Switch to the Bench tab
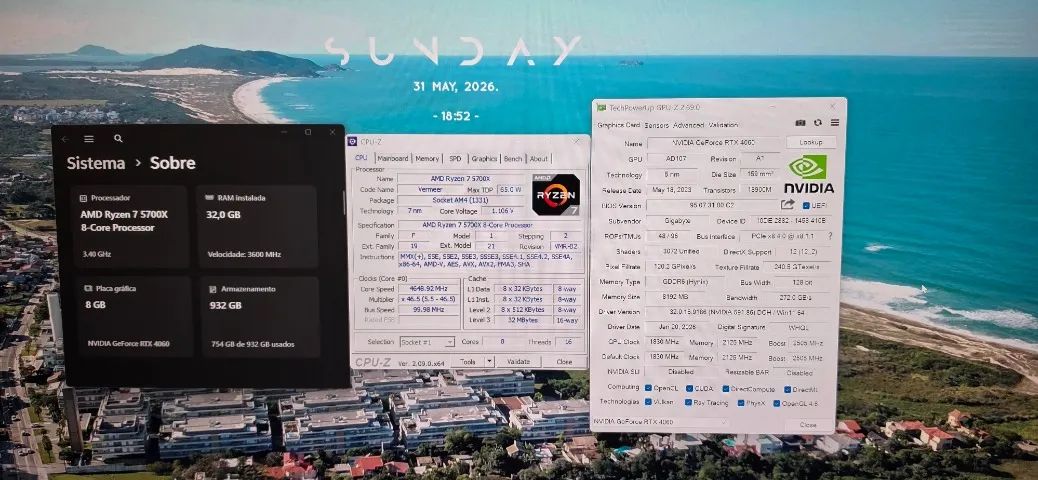This screenshot has height=480, width=1038. [x=513, y=159]
